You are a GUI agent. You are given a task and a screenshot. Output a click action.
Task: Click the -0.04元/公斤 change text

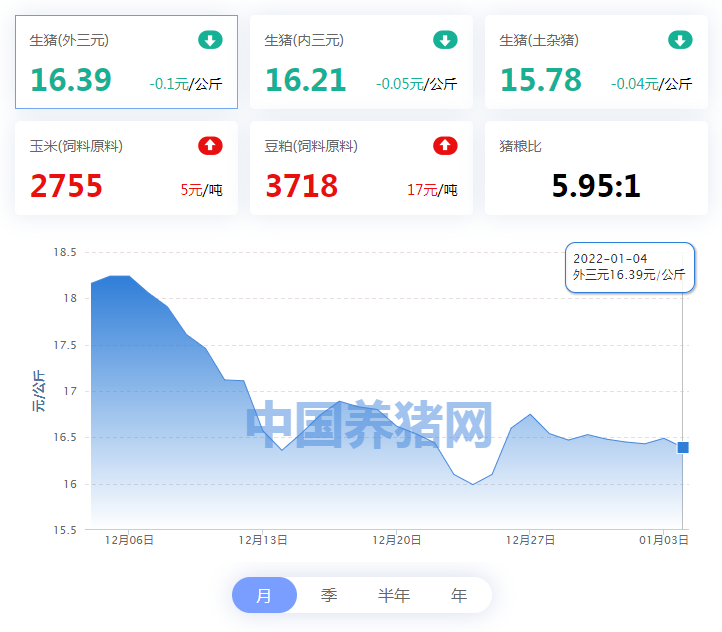click(x=652, y=84)
